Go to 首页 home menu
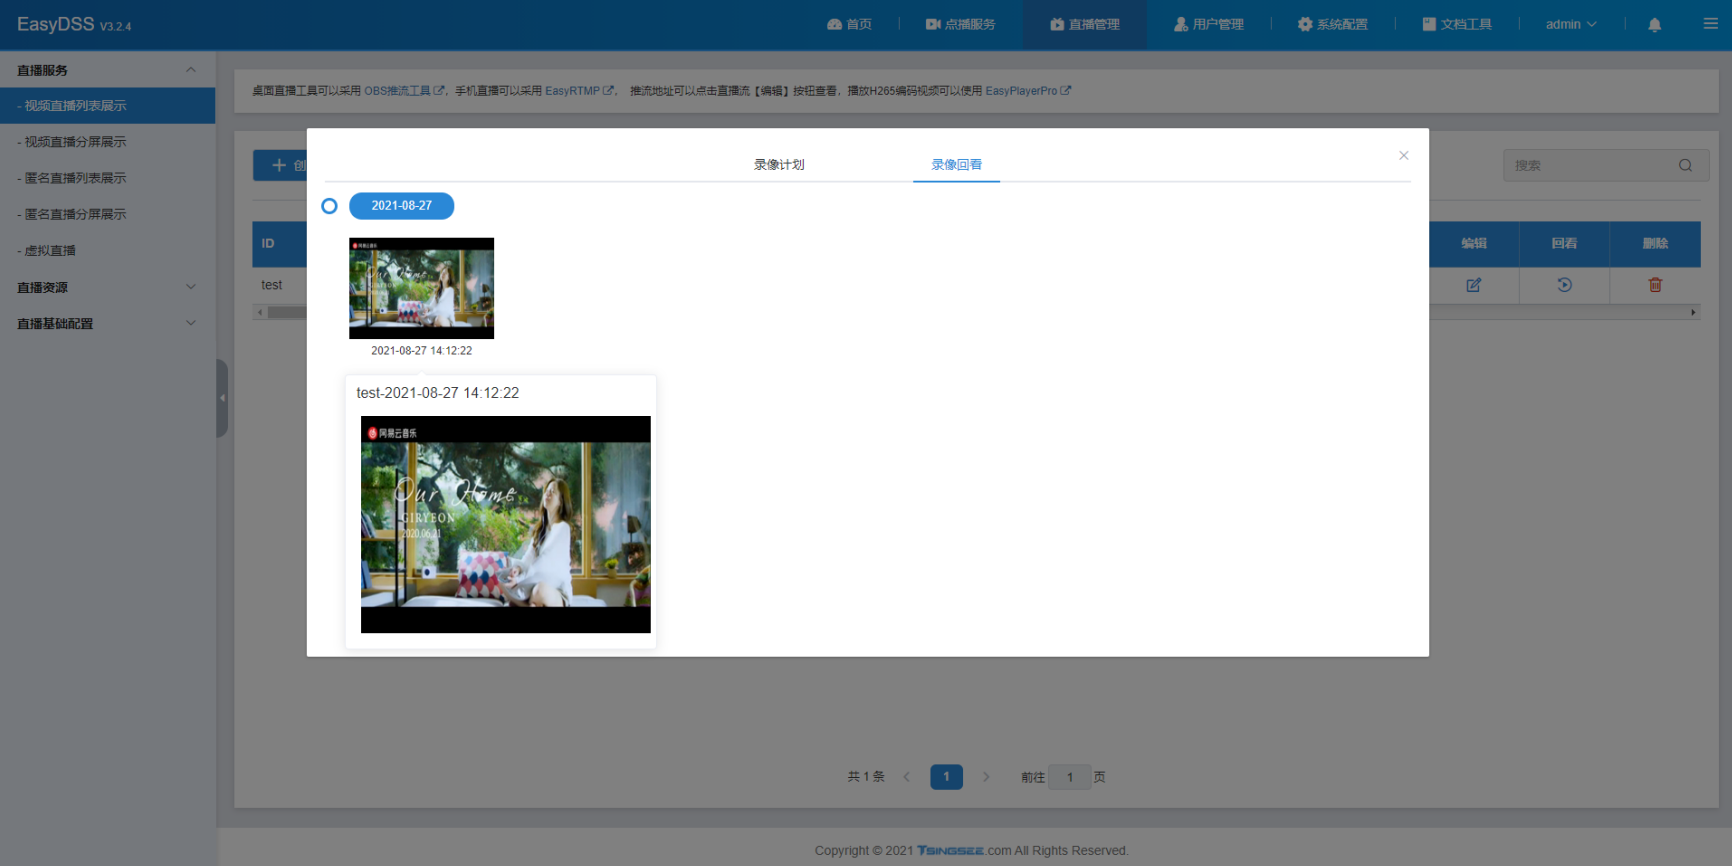The image size is (1732, 866). tap(849, 24)
